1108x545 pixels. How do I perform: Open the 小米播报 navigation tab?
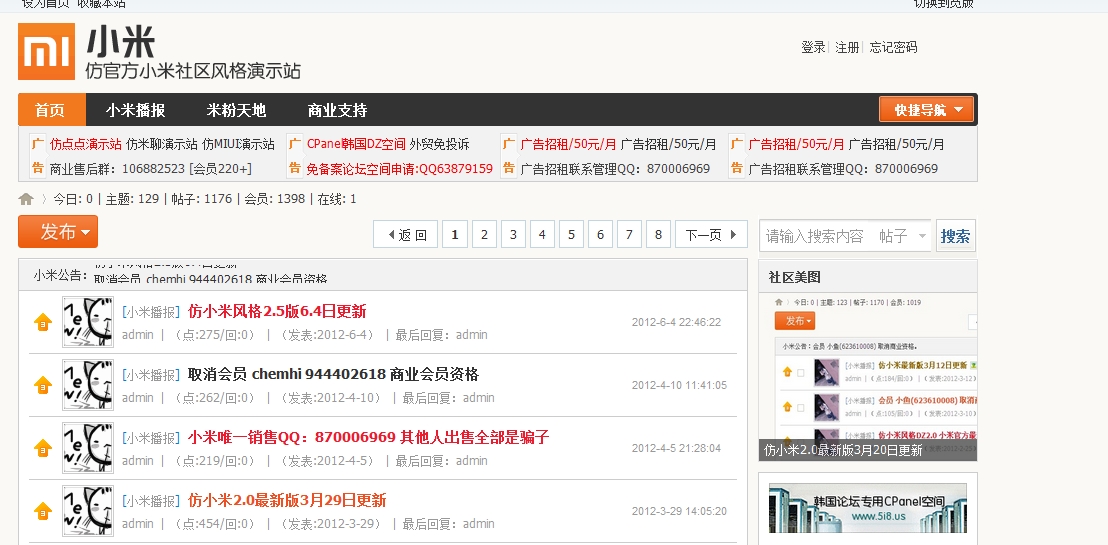[136, 110]
